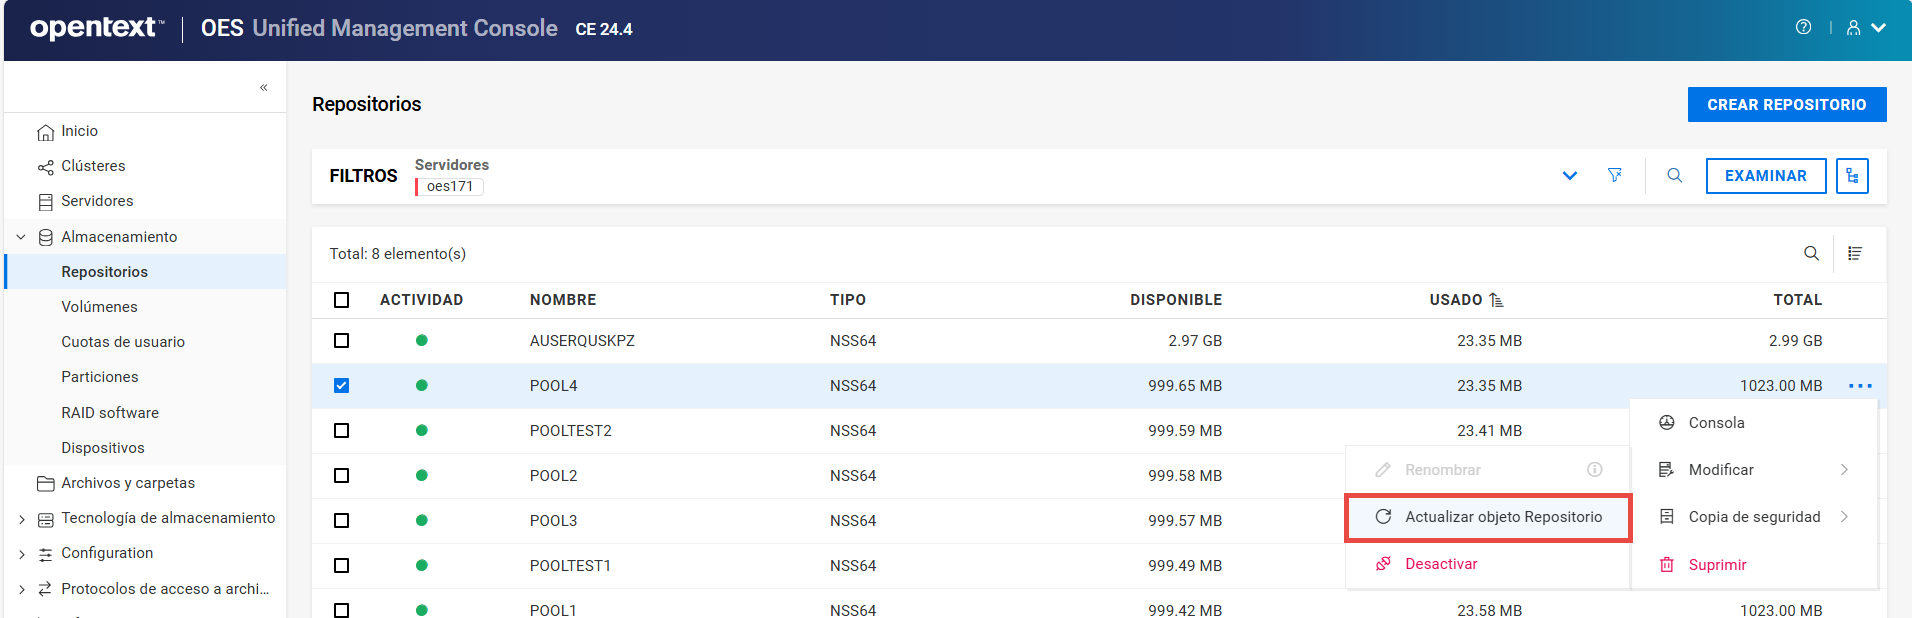Image resolution: width=1912 pixels, height=618 pixels.
Task: Click the help question mark icon
Action: (x=1803, y=28)
